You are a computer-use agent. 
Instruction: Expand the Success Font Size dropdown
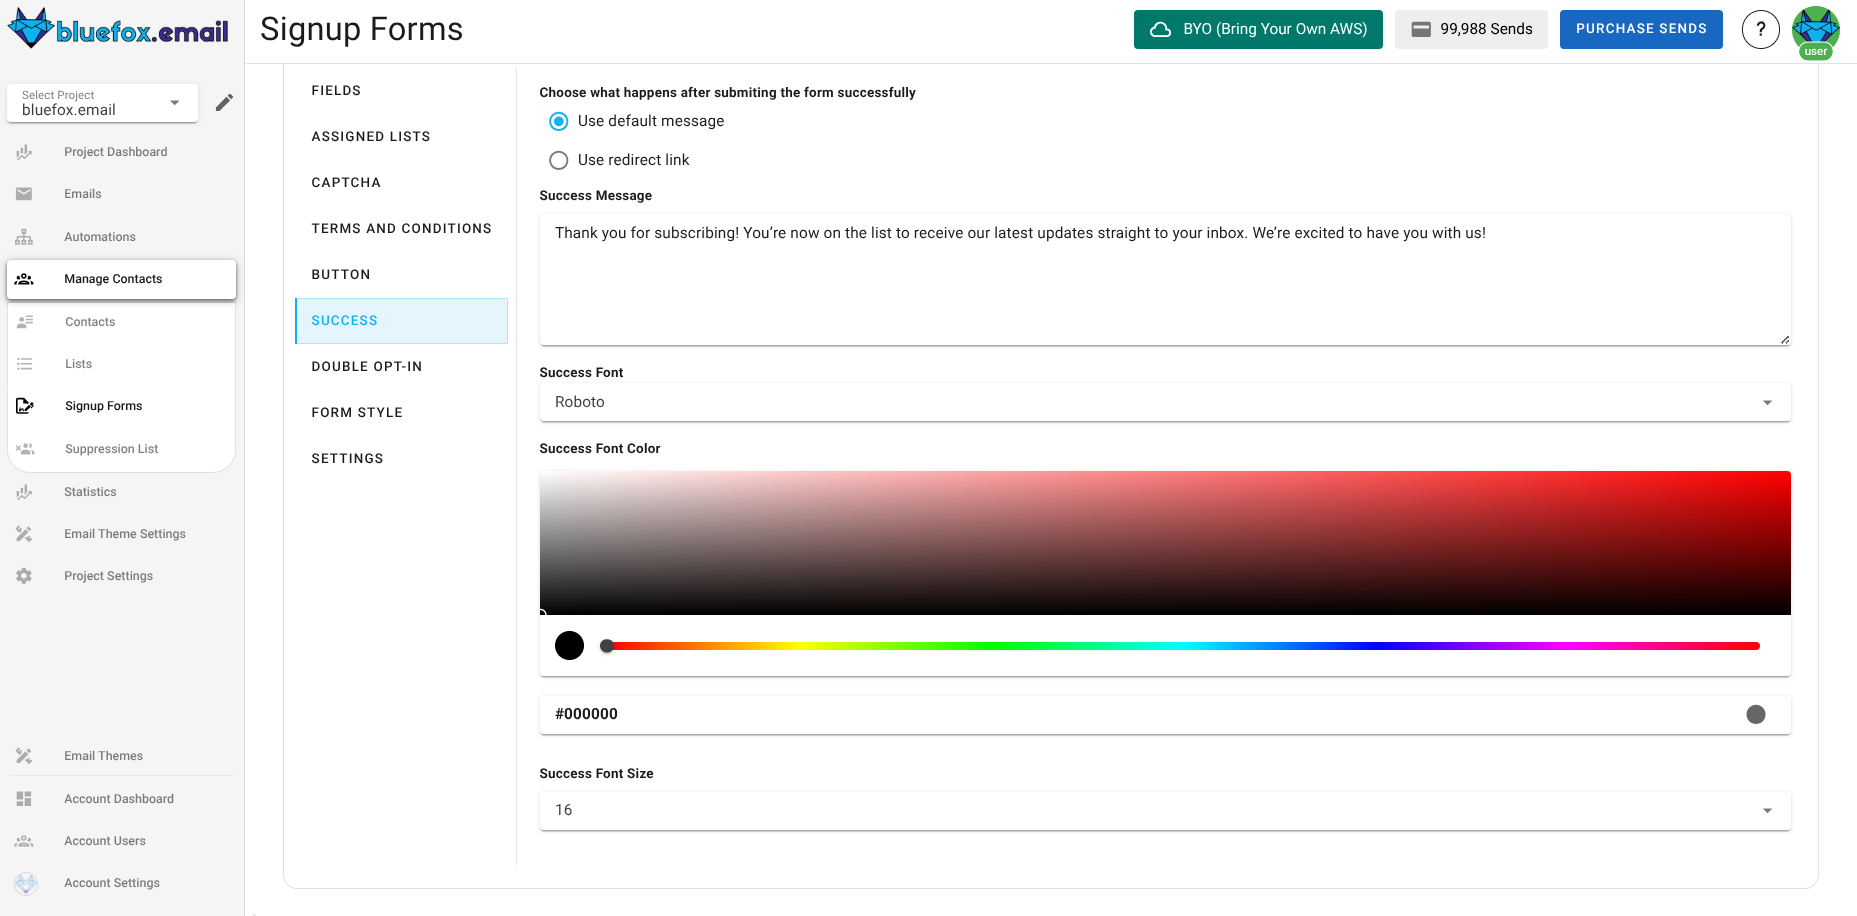coord(1767,811)
